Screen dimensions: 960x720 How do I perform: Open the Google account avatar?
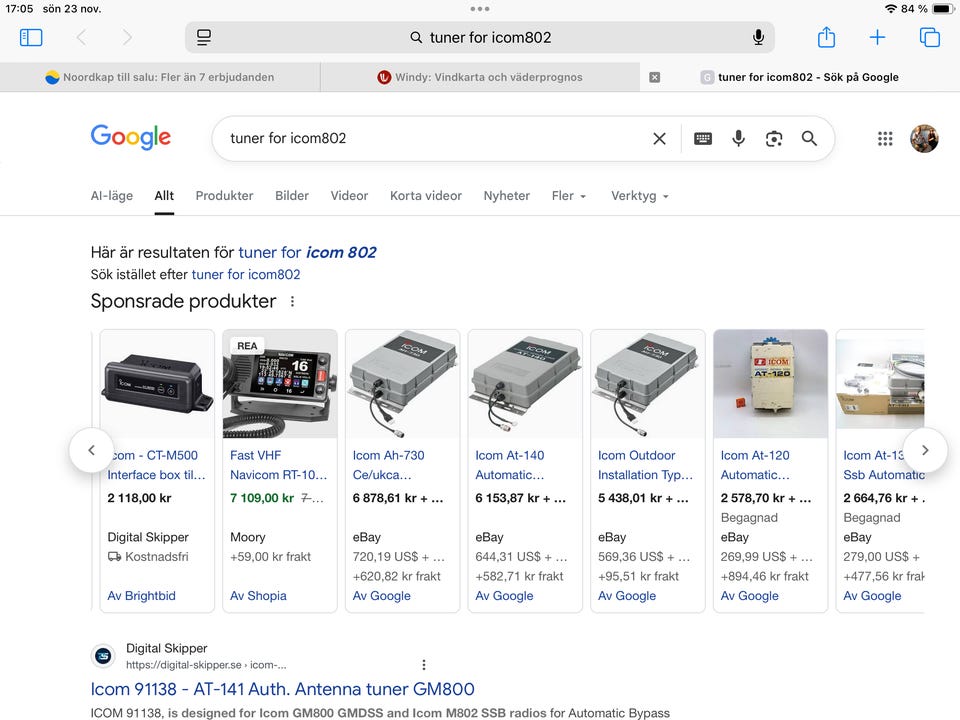[x=924, y=138]
